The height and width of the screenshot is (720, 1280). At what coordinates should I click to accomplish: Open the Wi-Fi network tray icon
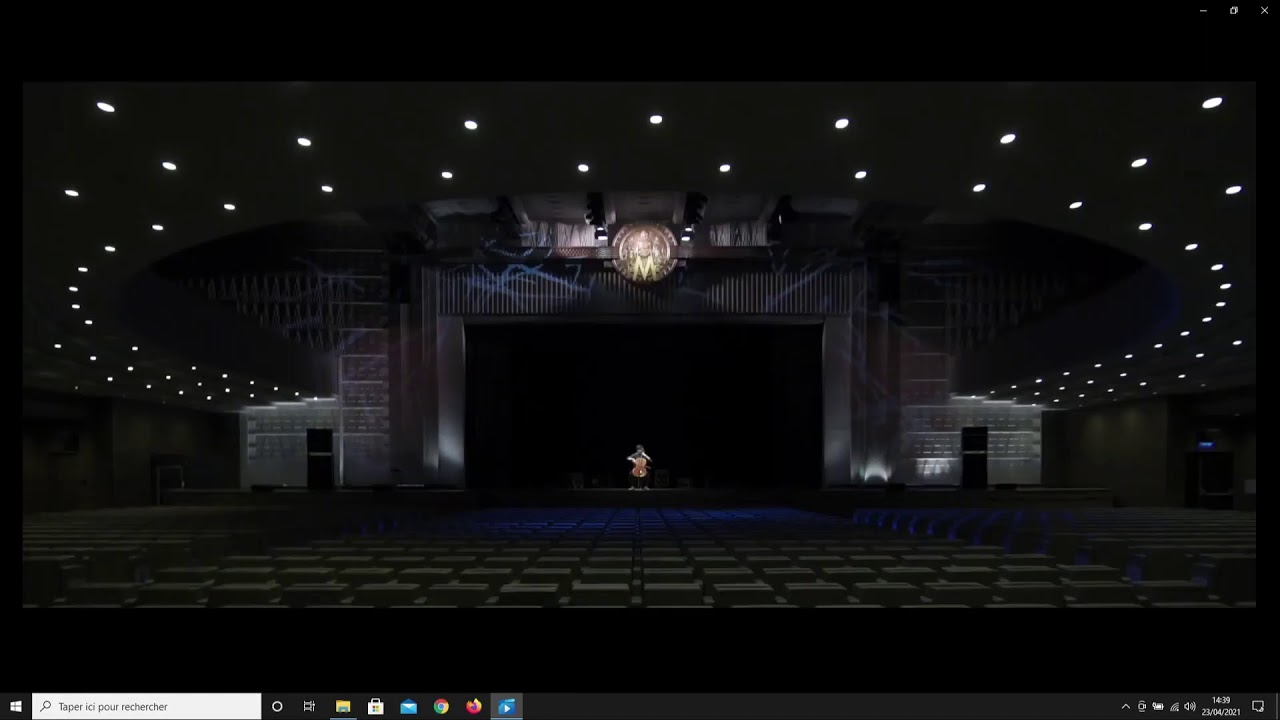point(1174,707)
